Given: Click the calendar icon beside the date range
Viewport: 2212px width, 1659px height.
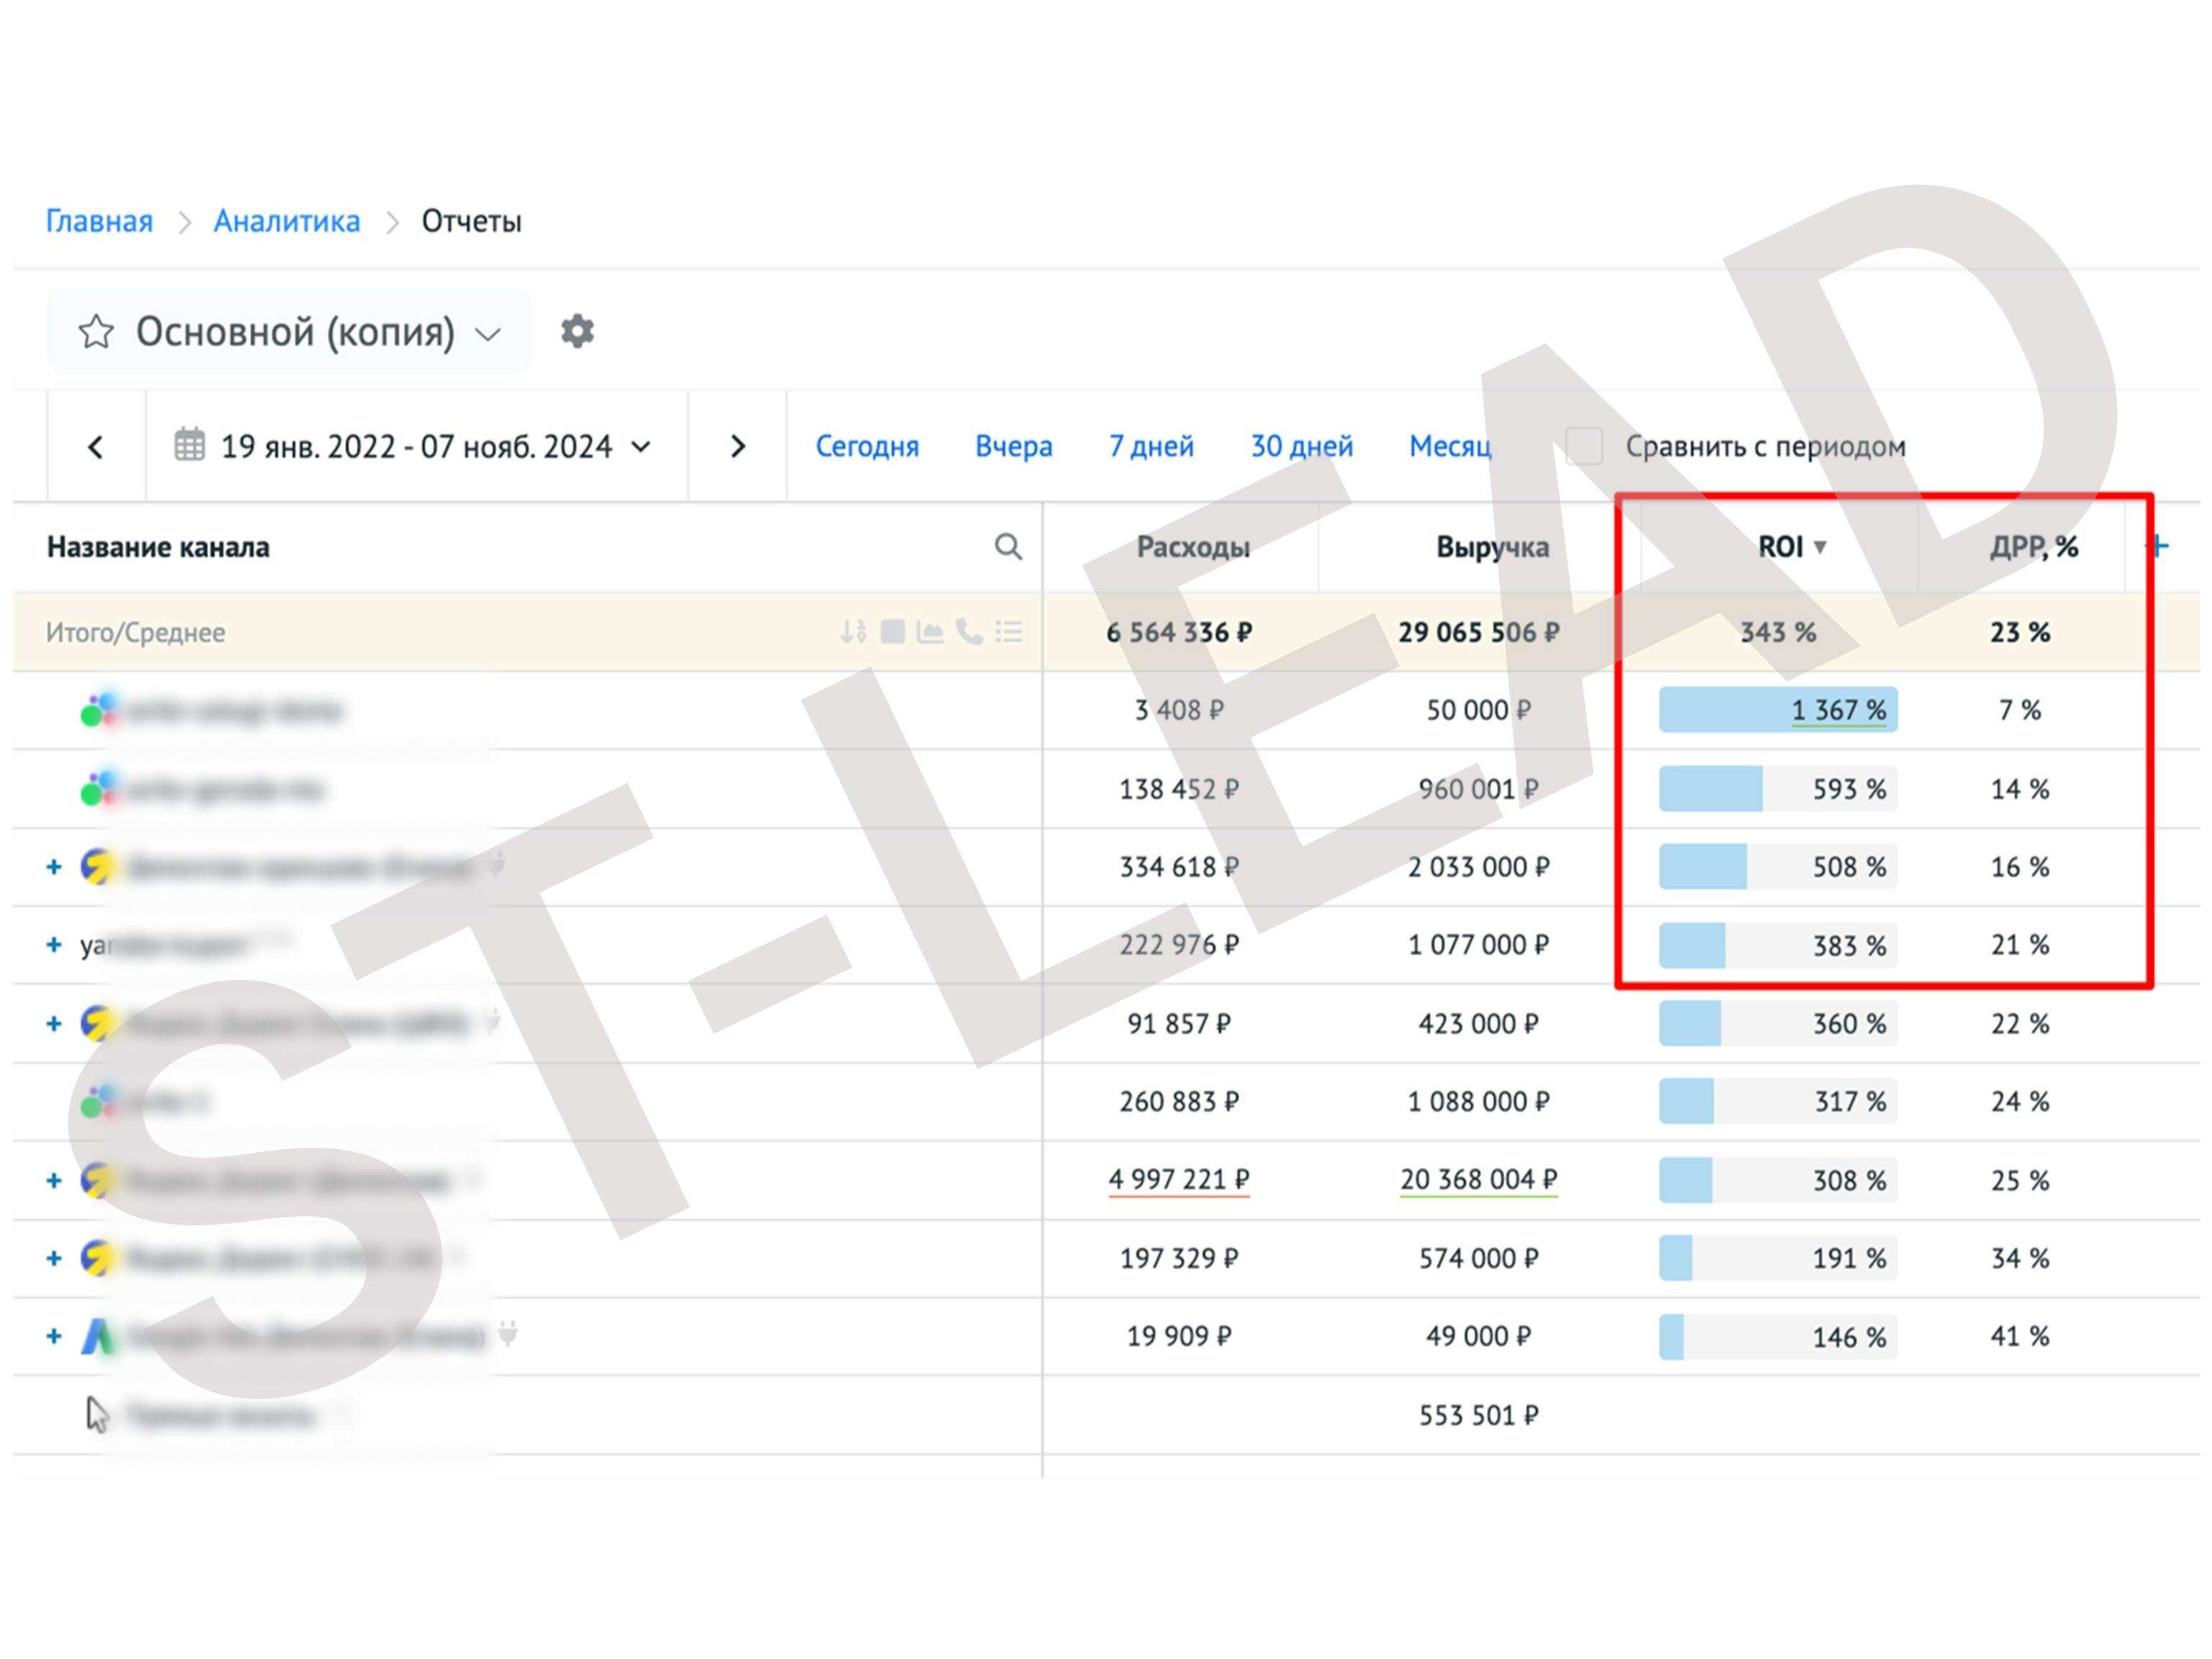Looking at the screenshot, I should click(189, 445).
